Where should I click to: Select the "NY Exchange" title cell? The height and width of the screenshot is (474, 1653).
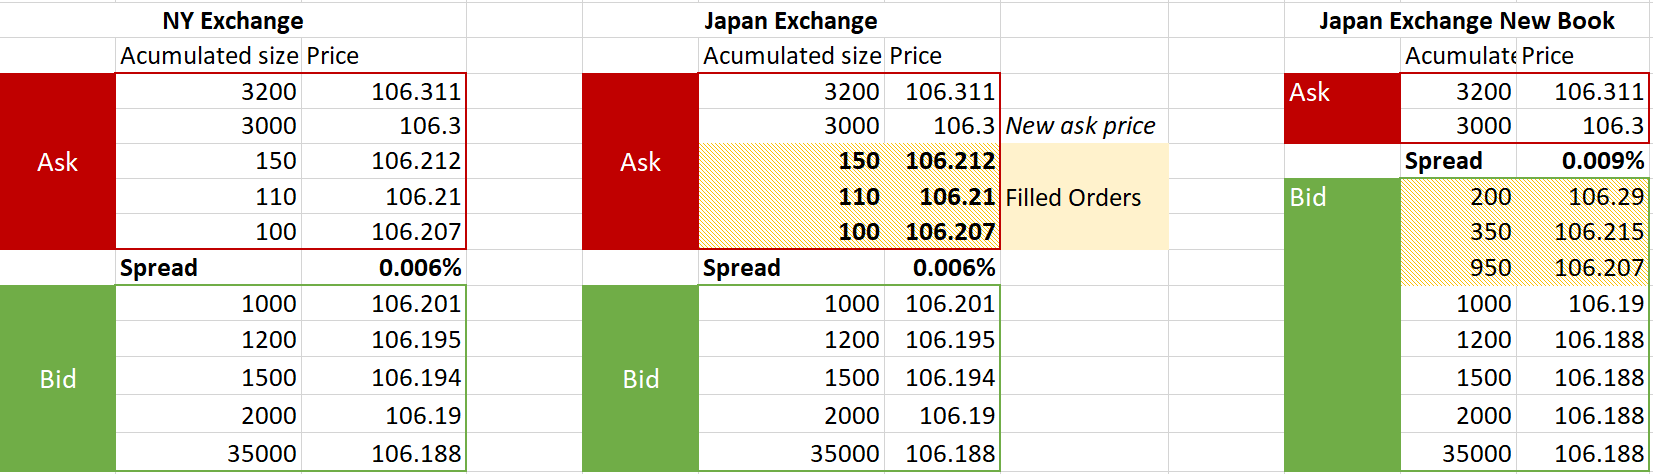click(233, 21)
